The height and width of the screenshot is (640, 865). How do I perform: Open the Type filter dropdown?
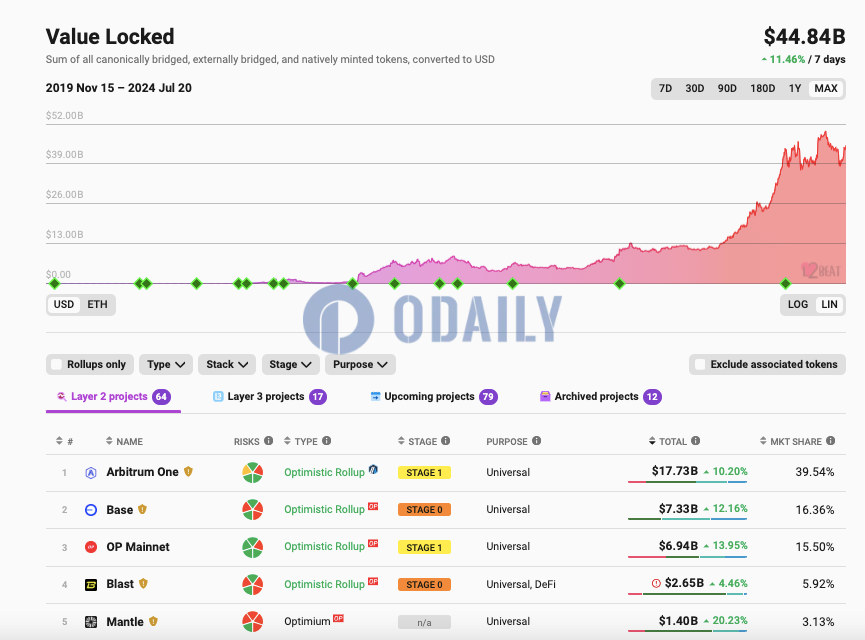pyautogui.click(x=166, y=364)
